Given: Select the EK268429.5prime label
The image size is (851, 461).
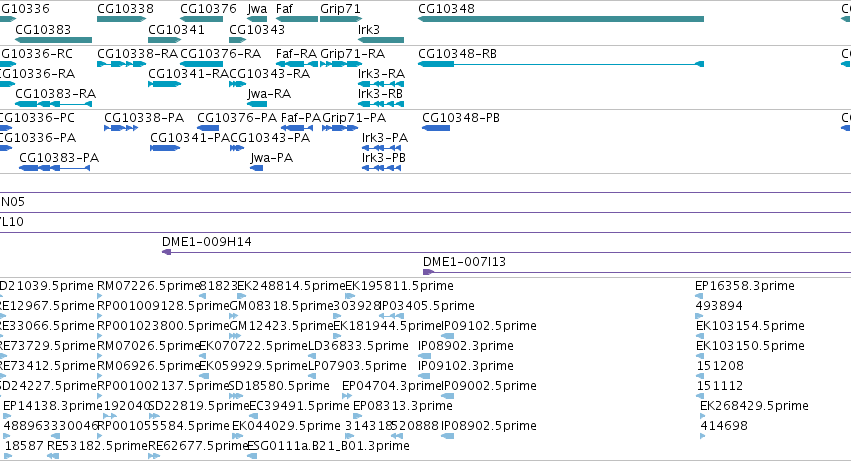Looking at the screenshot, I should click(x=754, y=406).
